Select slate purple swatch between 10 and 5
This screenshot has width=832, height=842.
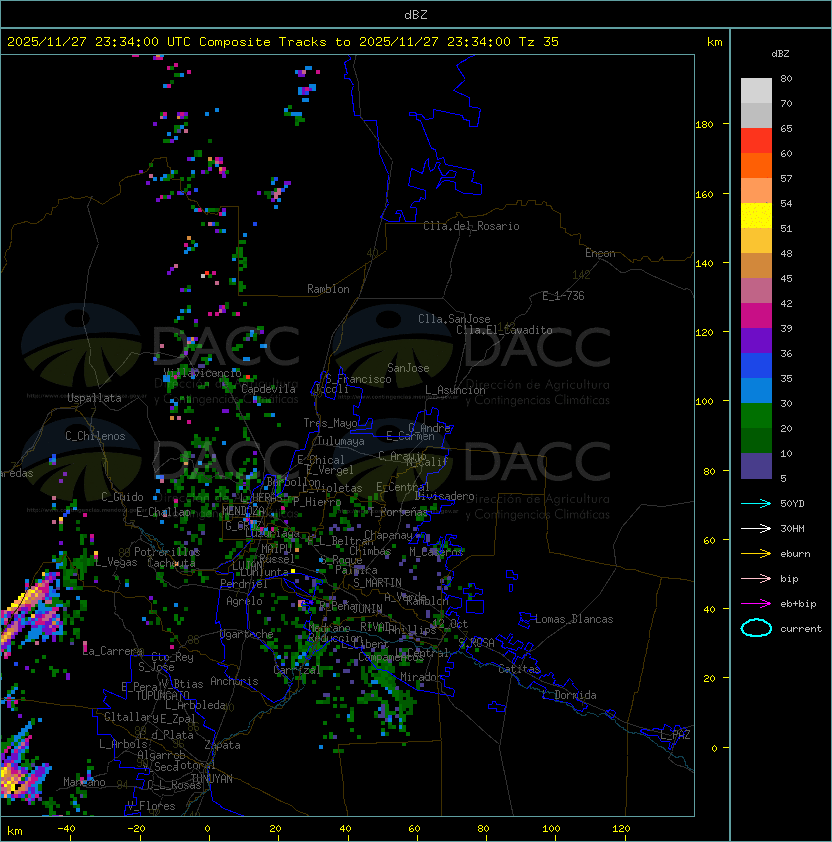756,466
